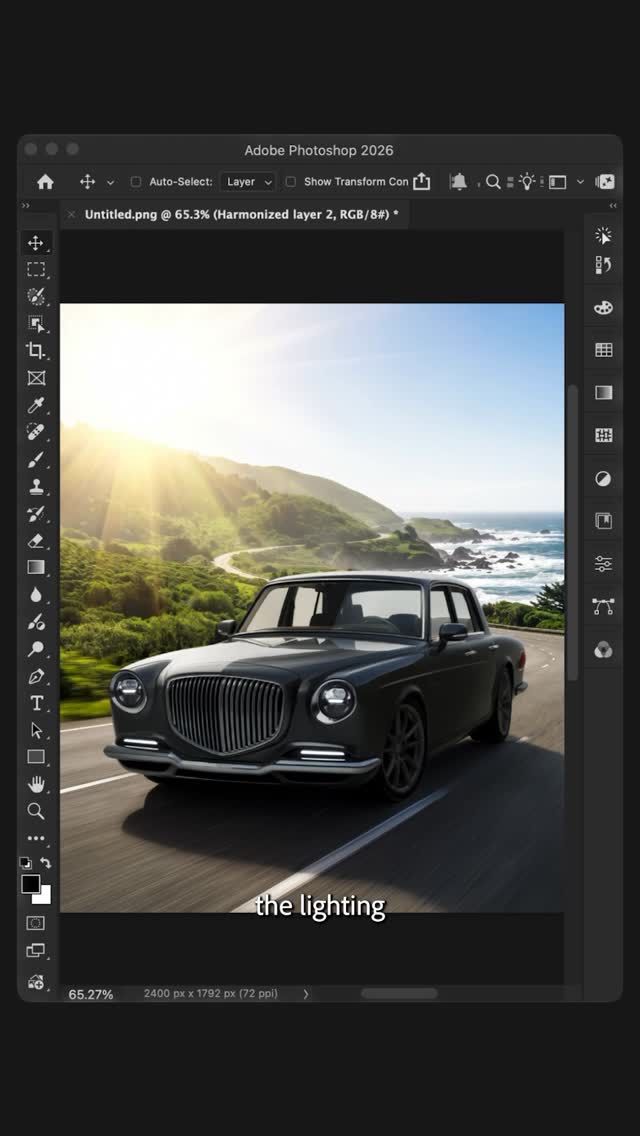Open the Adjustments half-circle panel
This screenshot has height=1136, width=640.
tap(603, 479)
